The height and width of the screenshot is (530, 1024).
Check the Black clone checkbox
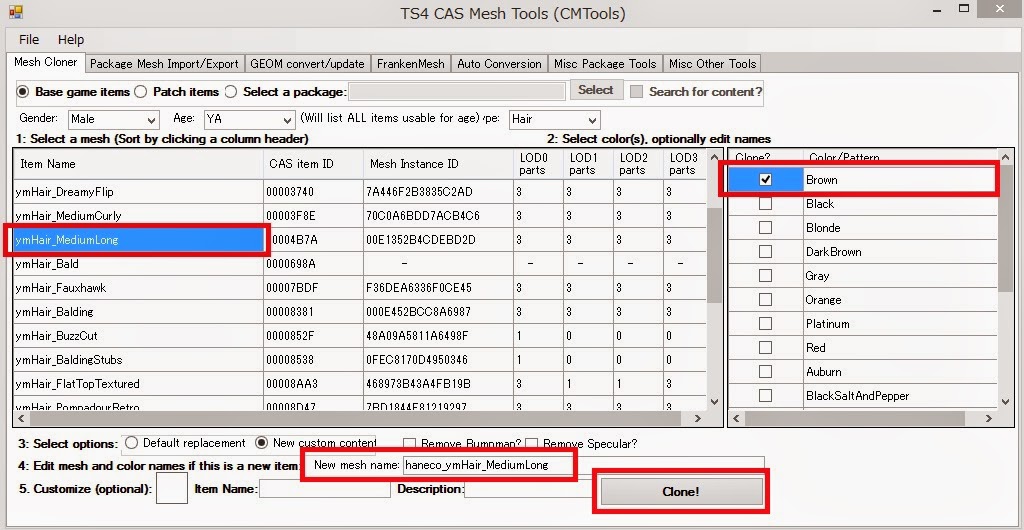click(765, 204)
